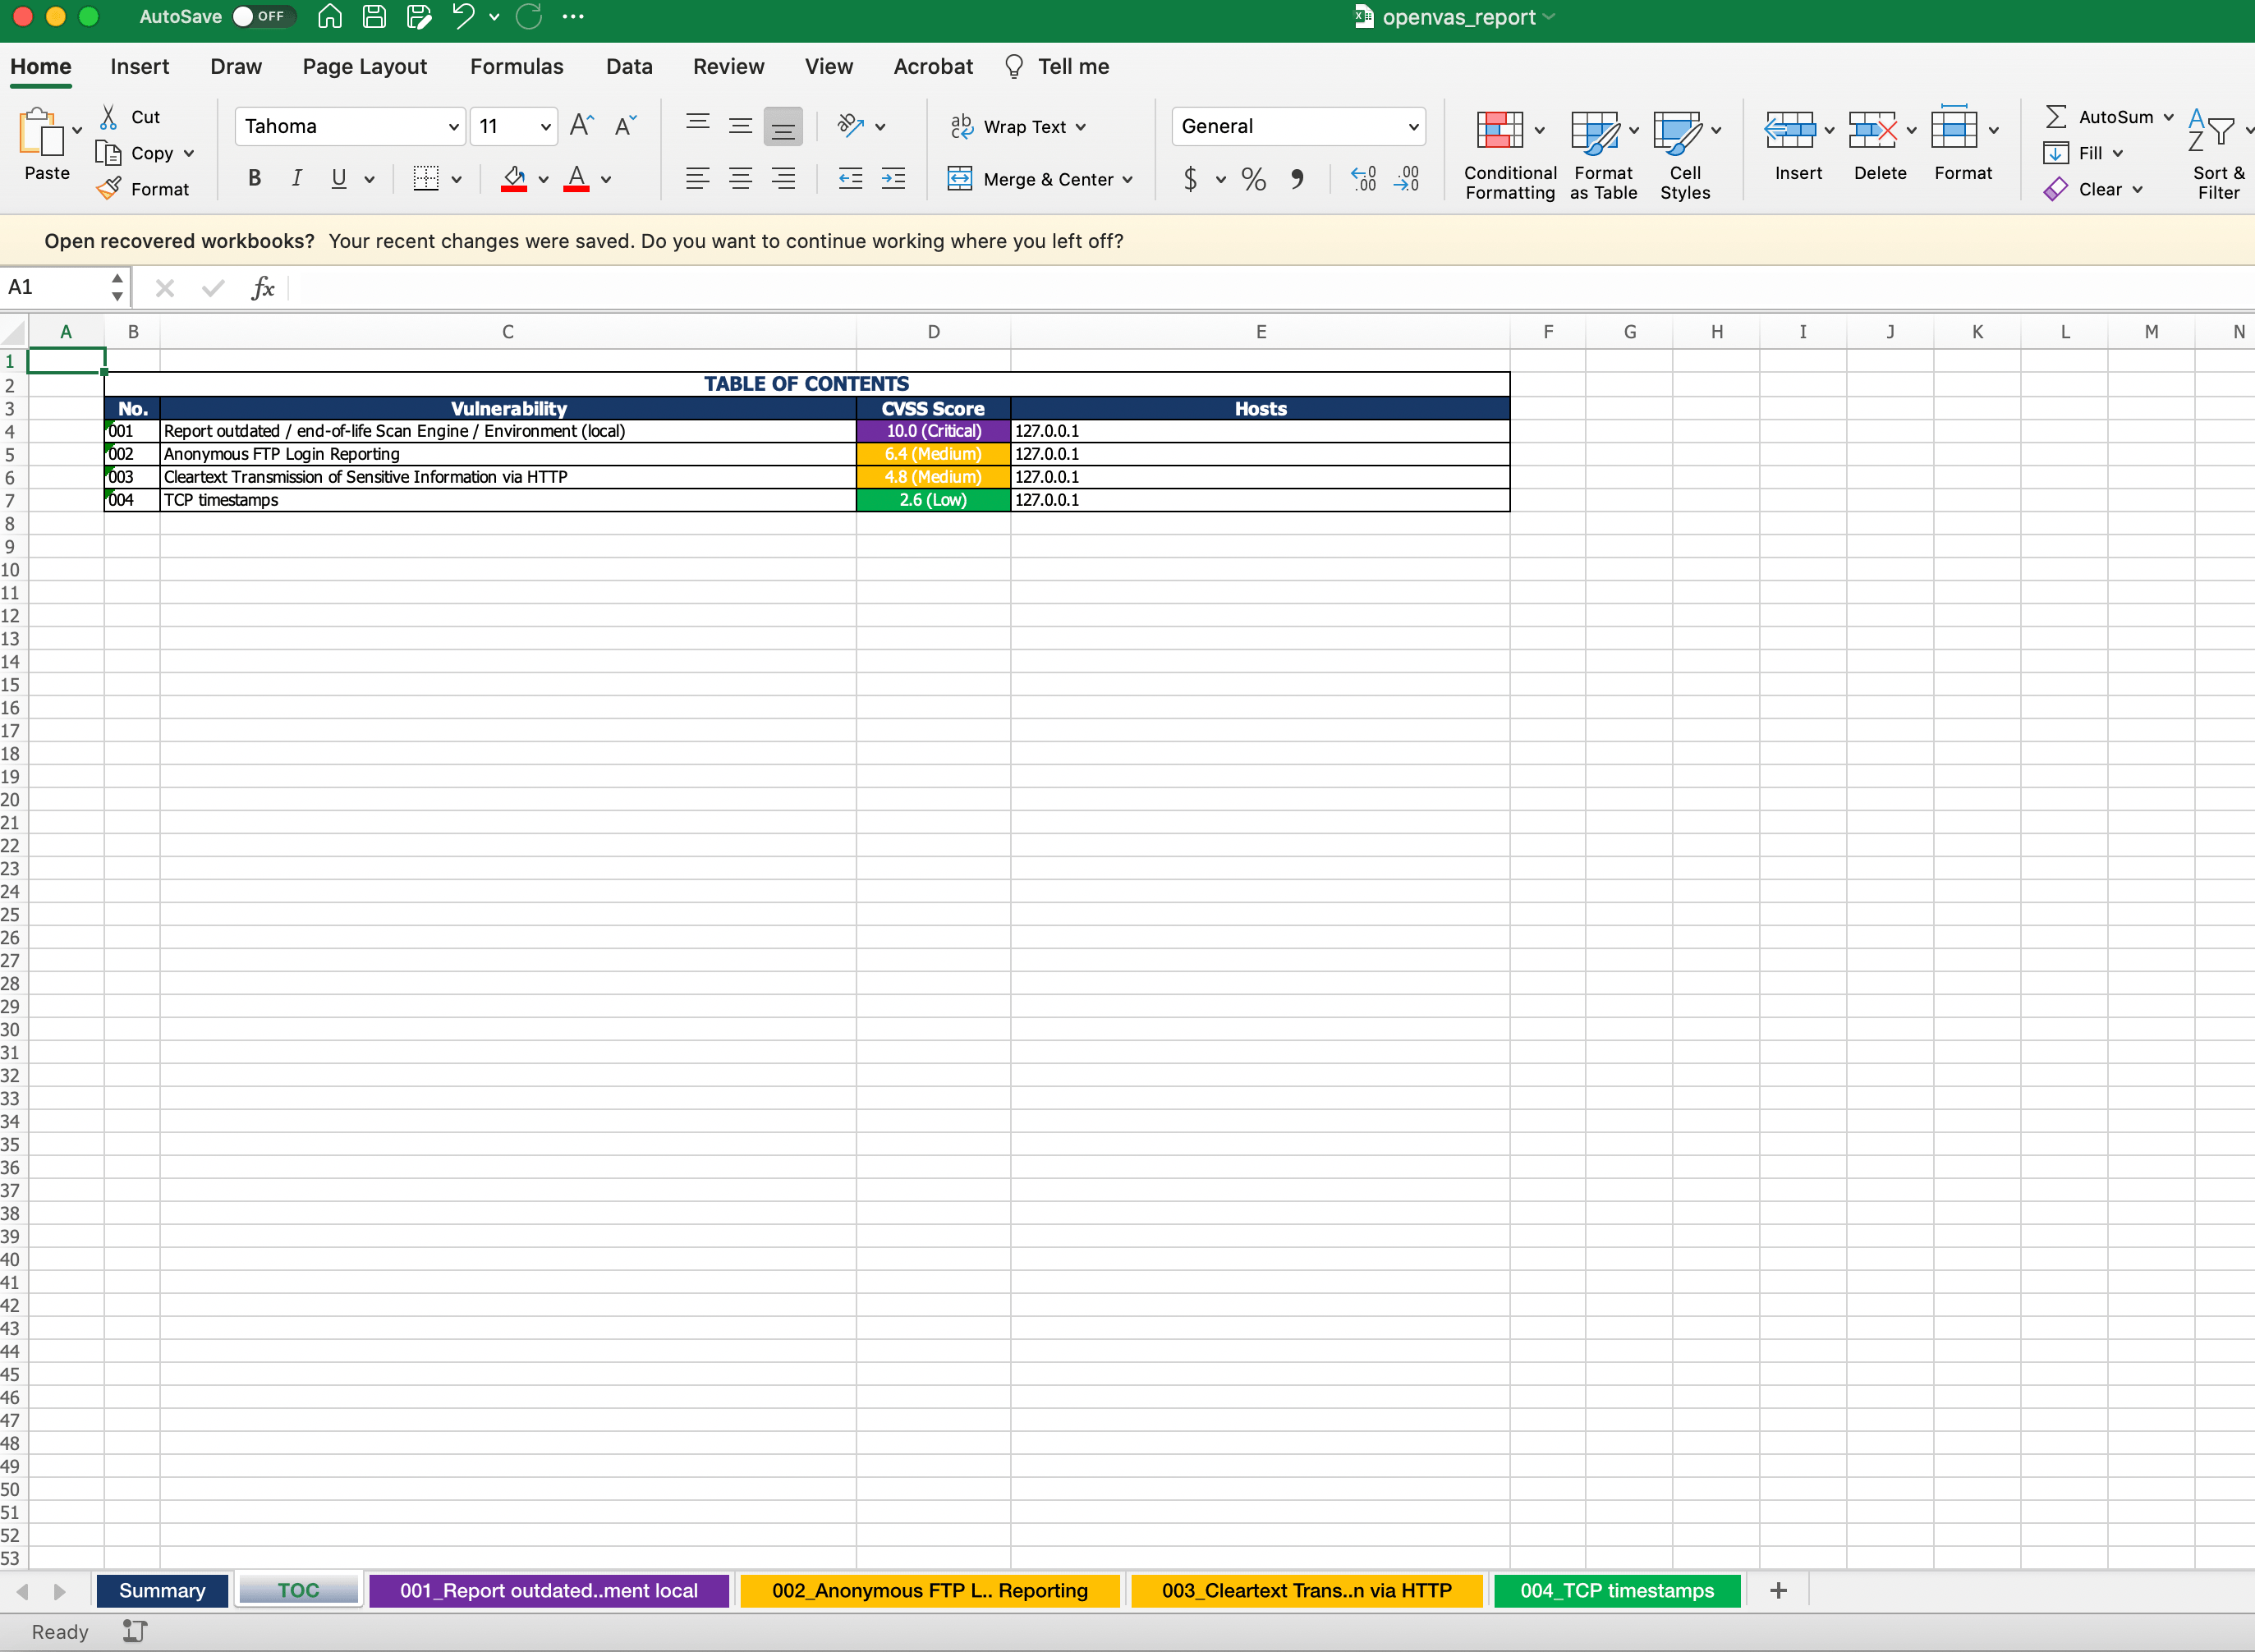Toggle Bold formatting
Screen dimensions: 2255x1652
point(254,179)
